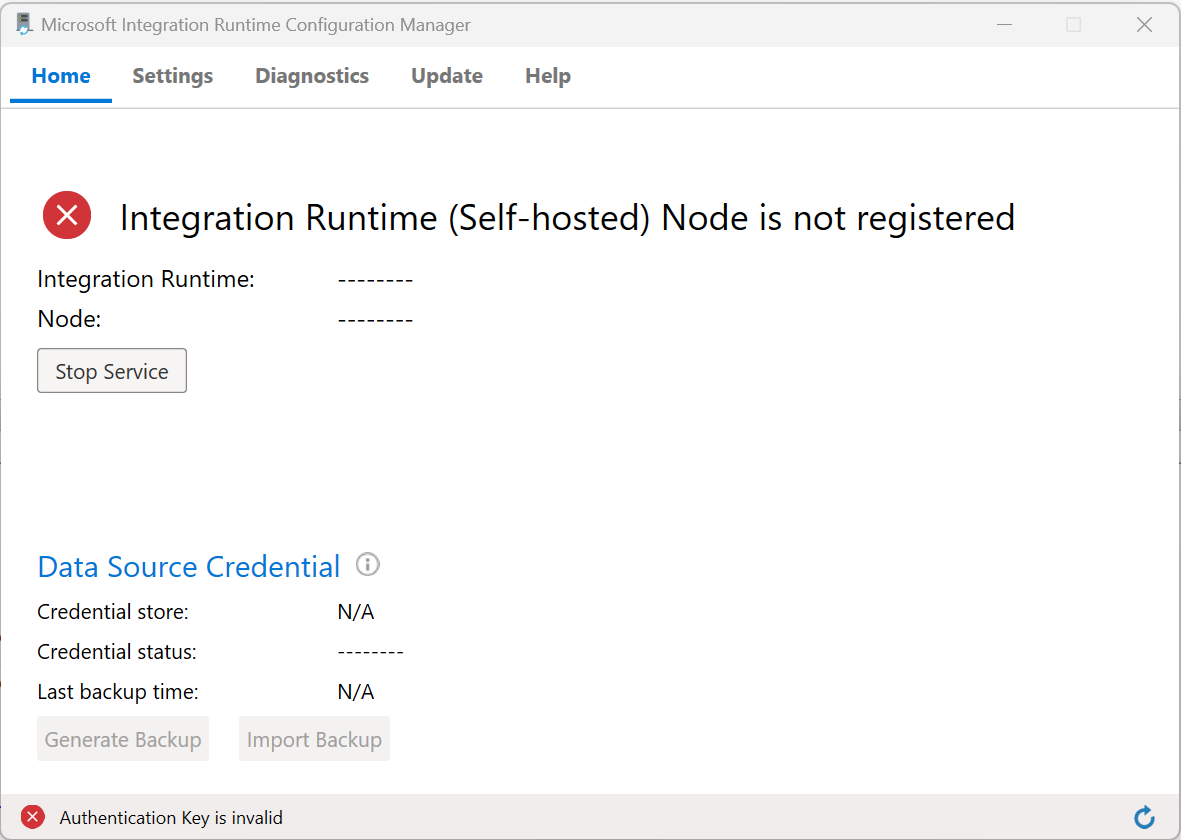Click the Import Backup button
This screenshot has width=1181, height=840.
(x=314, y=740)
